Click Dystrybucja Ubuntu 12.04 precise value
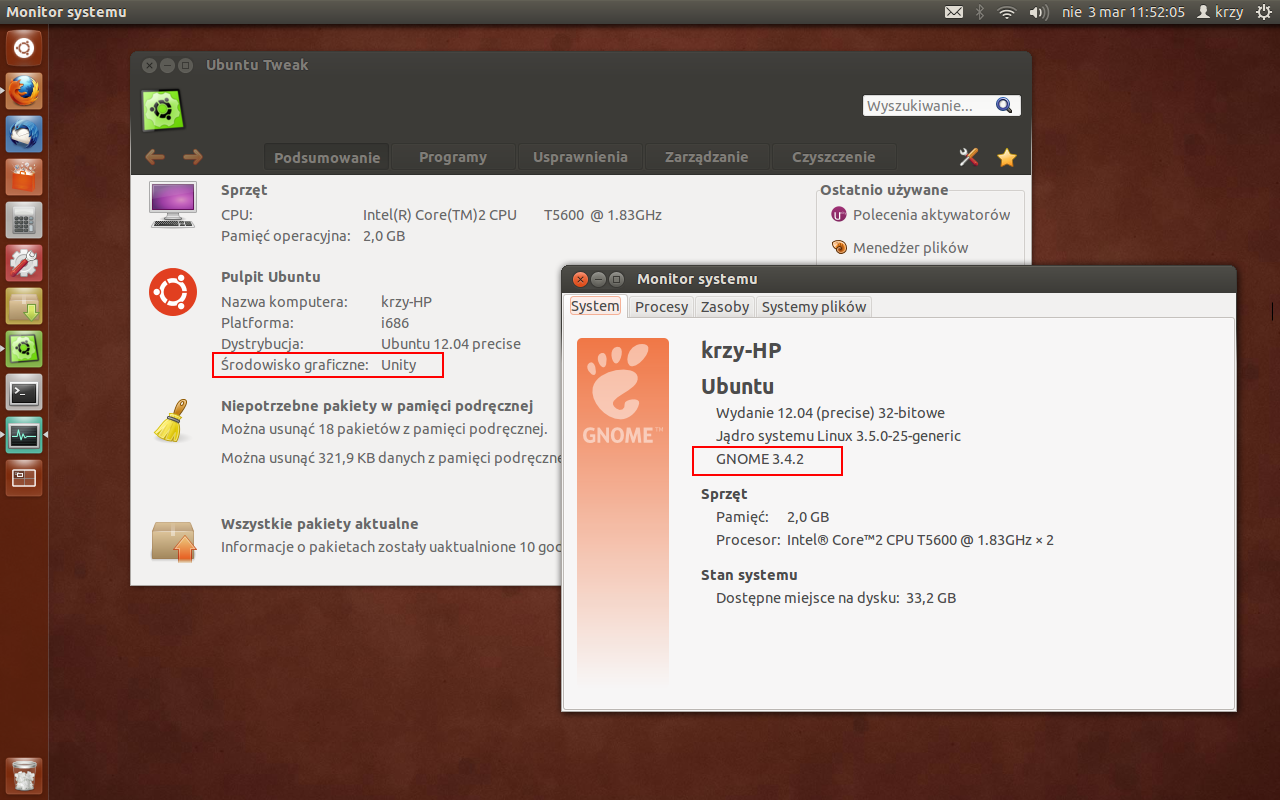This screenshot has height=800, width=1280. pyautogui.click(x=451, y=344)
